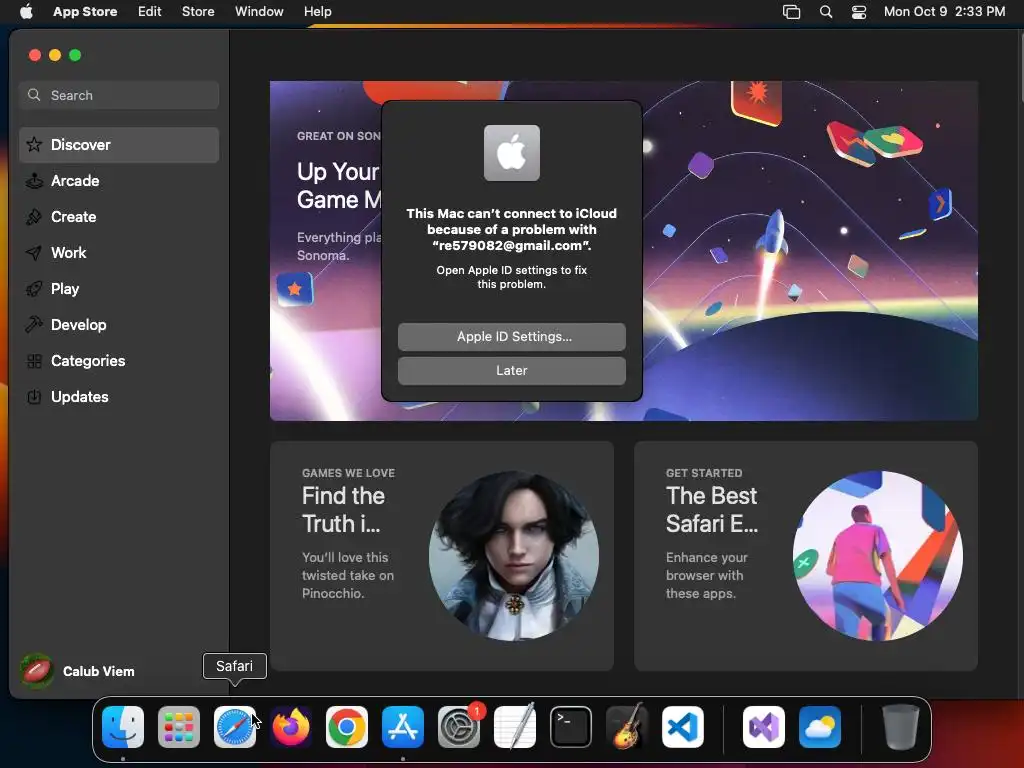Select the Develop category
Screen dimensions: 1024x768
[119, 325]
